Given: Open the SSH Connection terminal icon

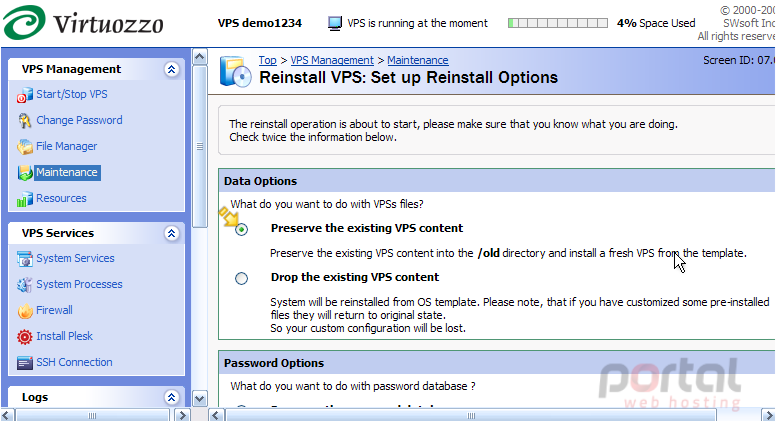Looking at the screenshot, I should click(x=25, y=363).
